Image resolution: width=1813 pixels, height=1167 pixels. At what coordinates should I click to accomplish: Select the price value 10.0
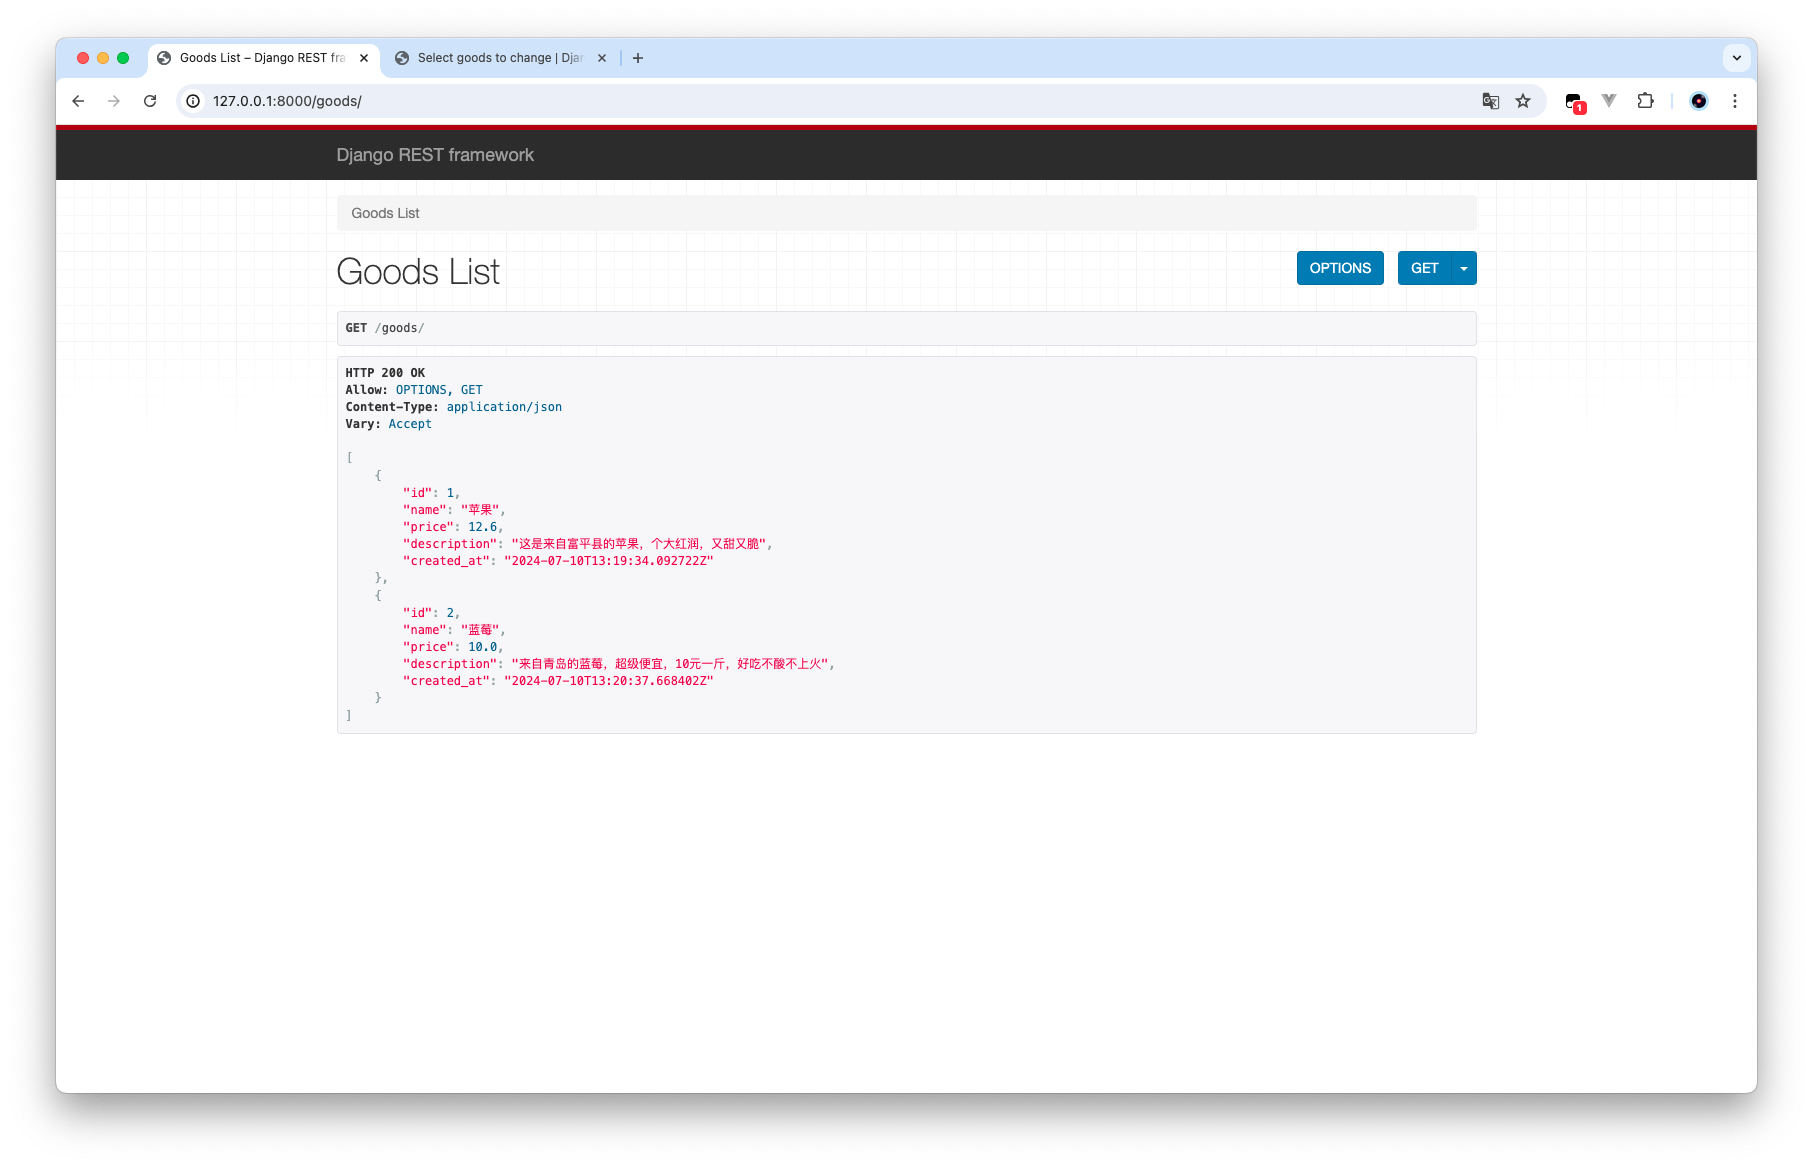[x=482, y=647]
